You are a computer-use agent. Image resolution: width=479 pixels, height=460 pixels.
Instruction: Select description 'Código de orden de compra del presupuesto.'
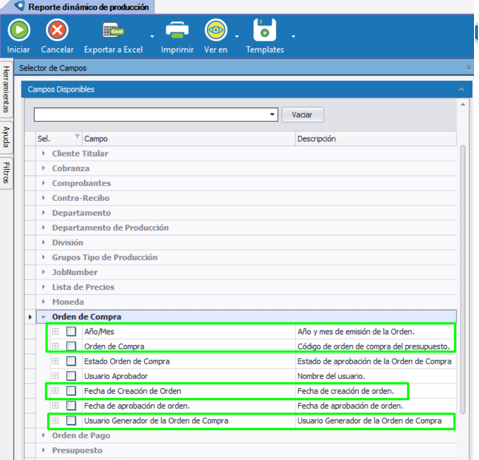pyautogui.click(x=373, y=347)
